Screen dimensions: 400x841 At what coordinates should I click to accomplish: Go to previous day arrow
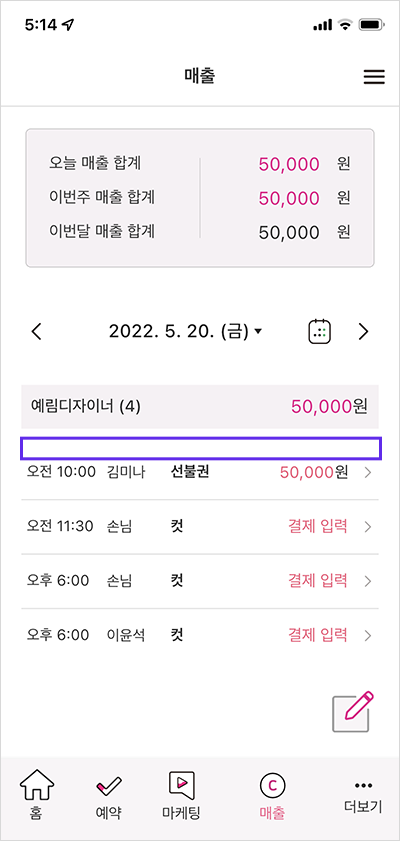point(36,332)
